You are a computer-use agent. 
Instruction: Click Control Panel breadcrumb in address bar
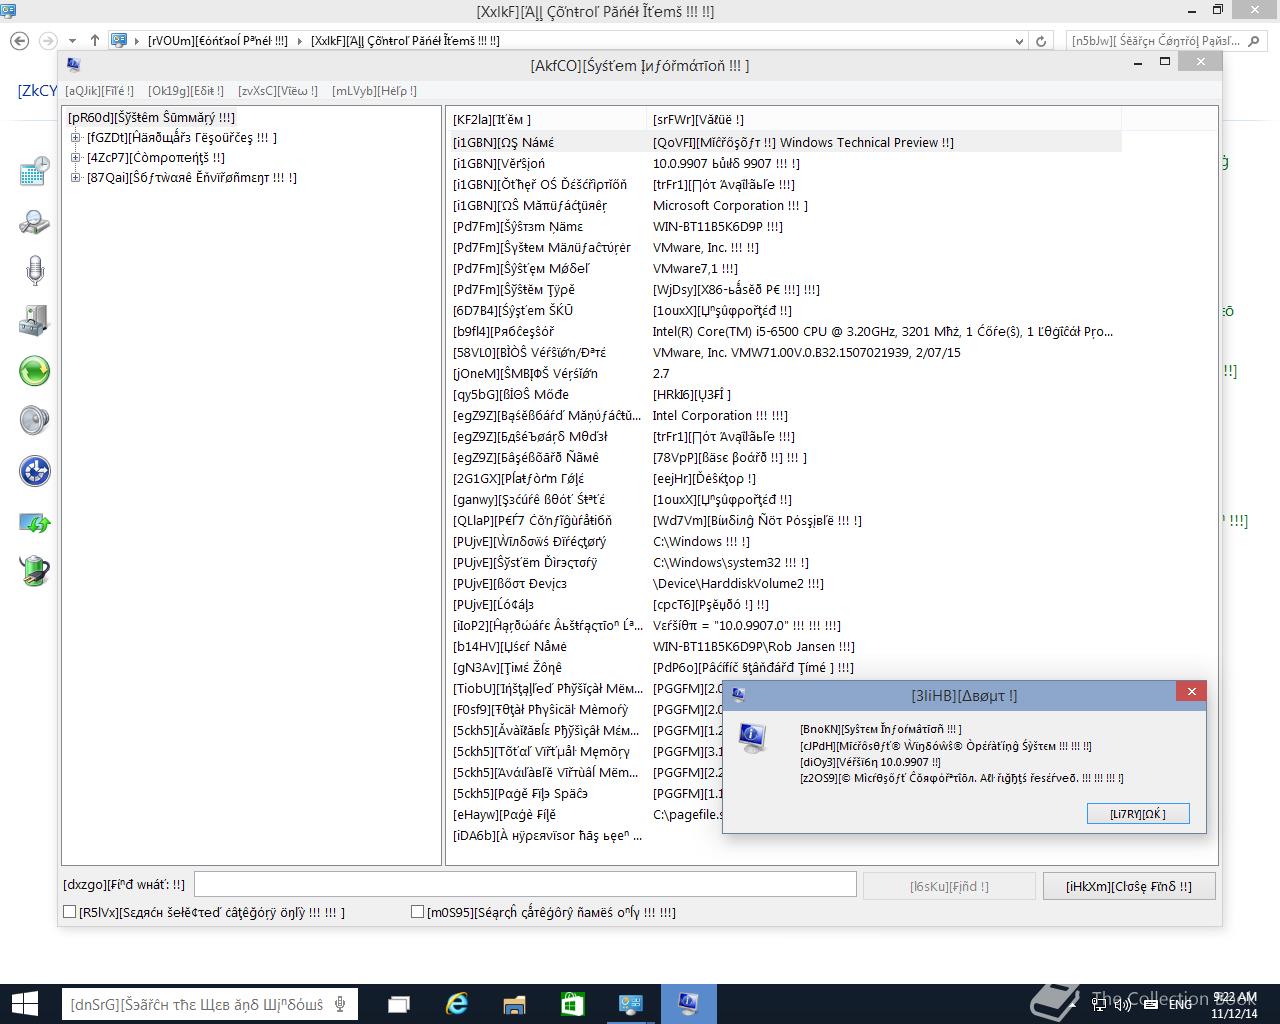click(x=217, y=41)
